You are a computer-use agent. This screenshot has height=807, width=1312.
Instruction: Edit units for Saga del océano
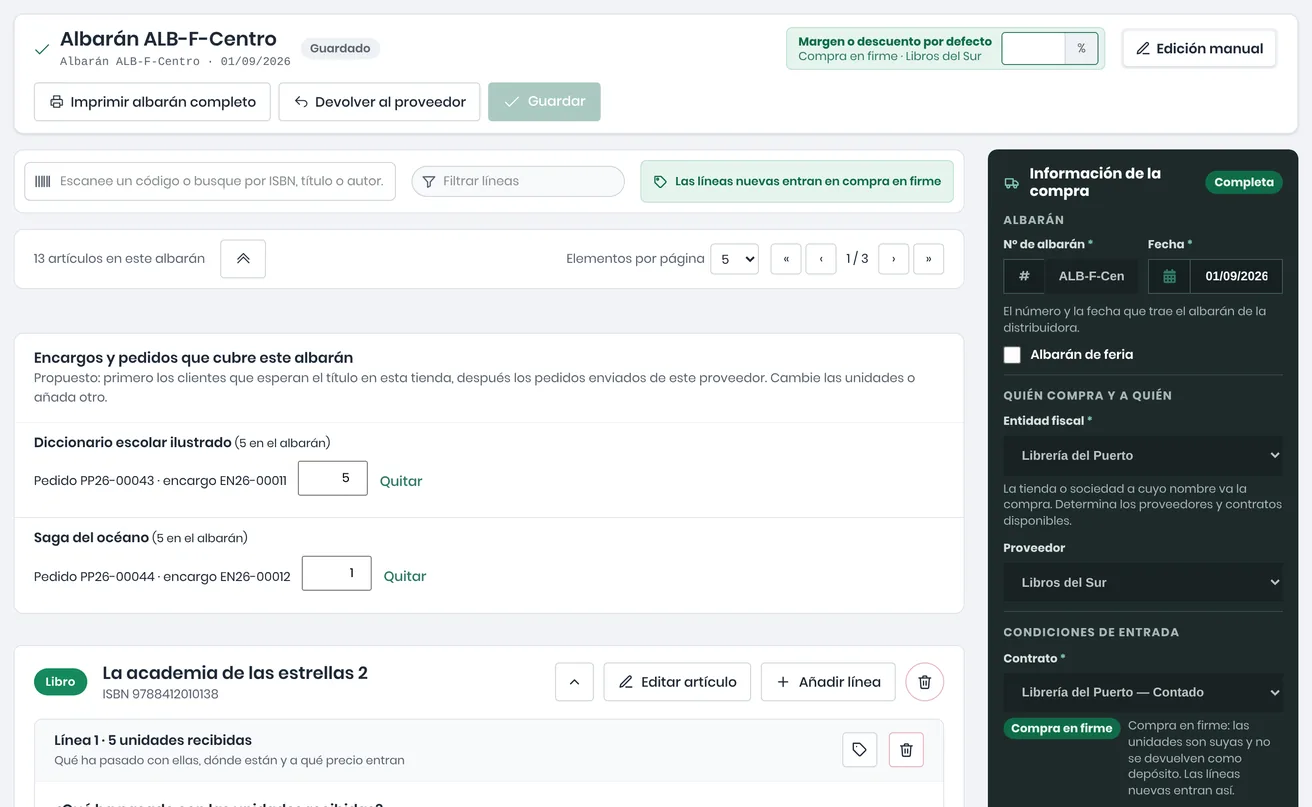pyautogui.click(x=337, y=573)
